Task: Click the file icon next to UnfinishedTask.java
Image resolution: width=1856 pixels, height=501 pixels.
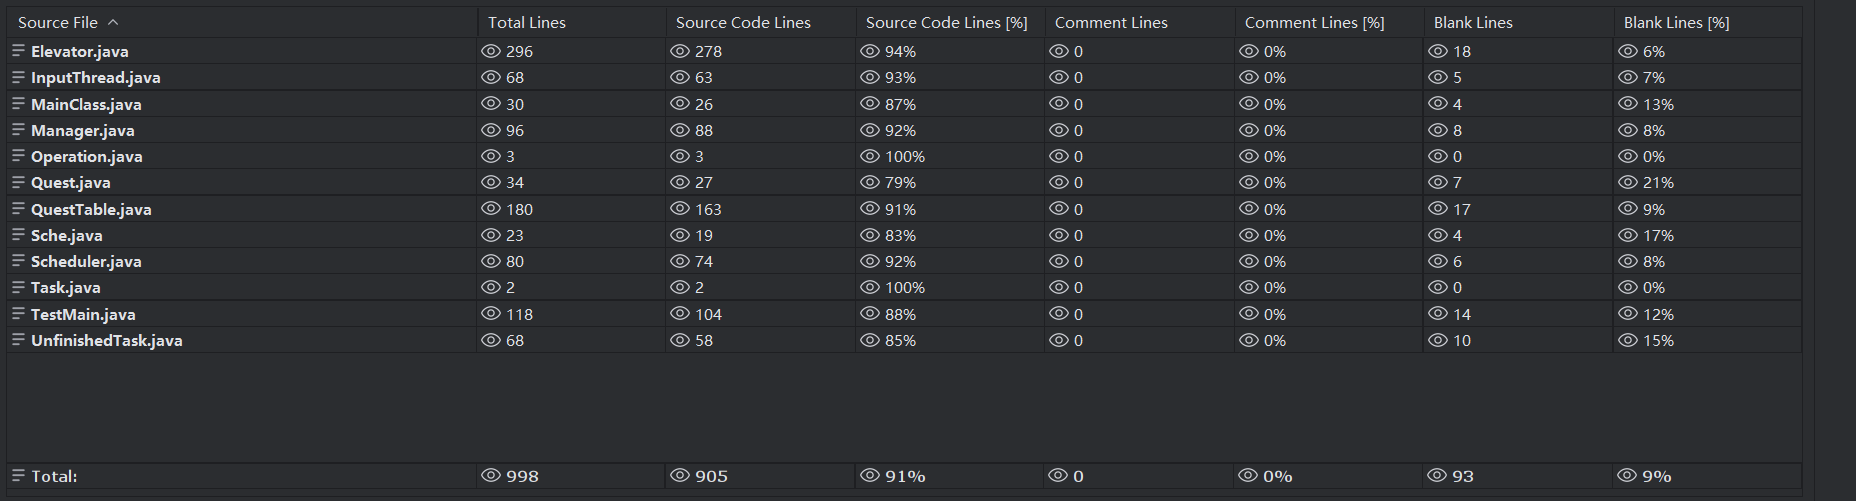Action: pyautogui.click(x=18, y=340)
